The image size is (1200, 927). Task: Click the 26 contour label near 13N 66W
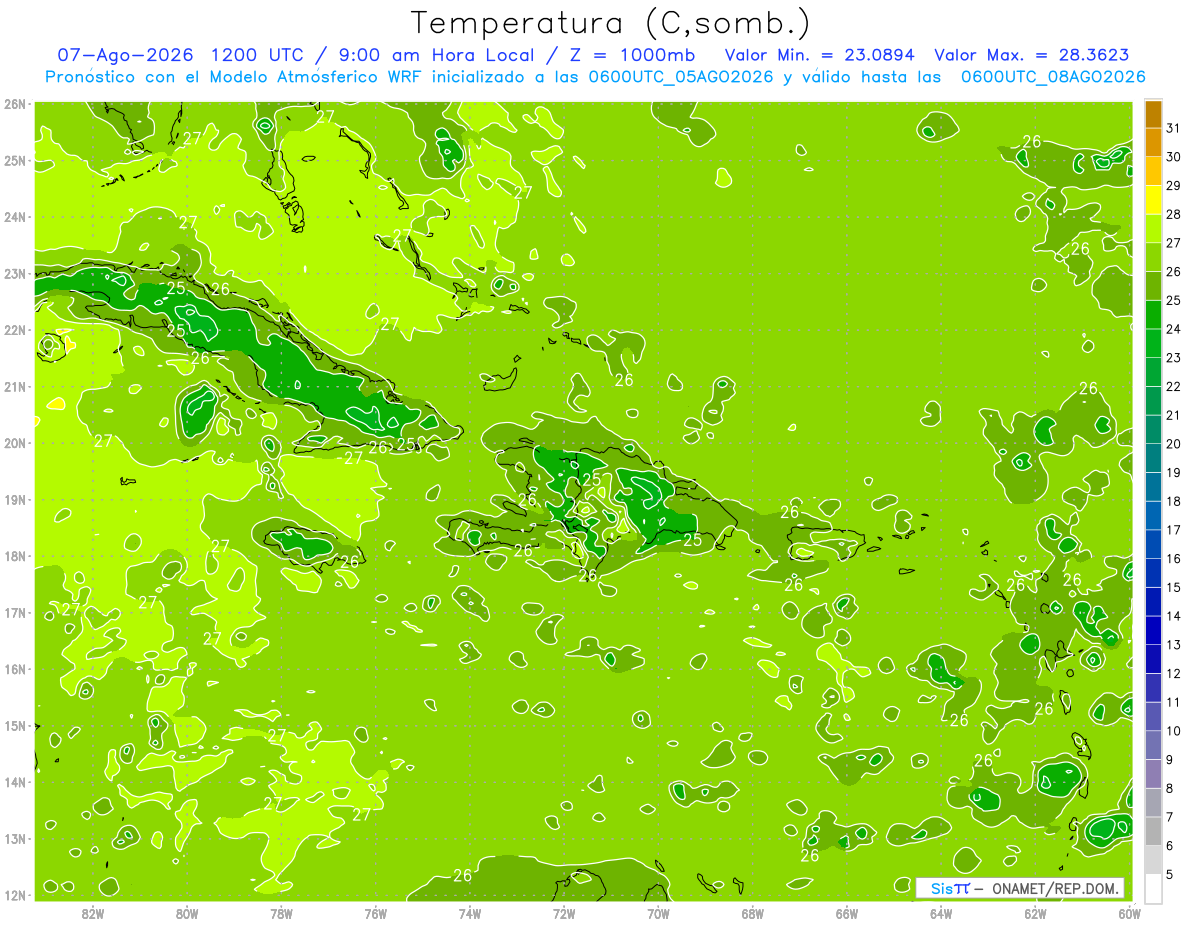[810, 856]
